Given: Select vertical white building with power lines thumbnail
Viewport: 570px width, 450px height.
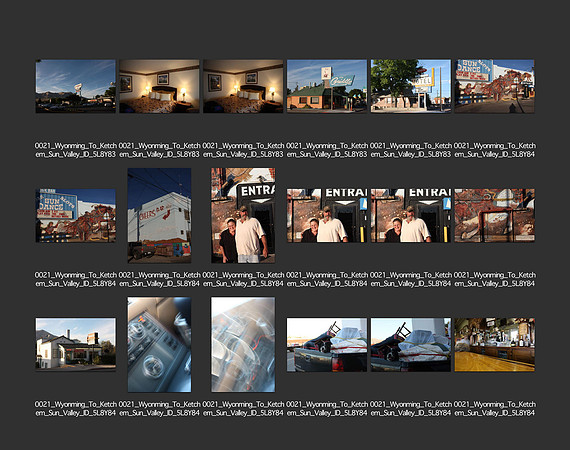Looking at the screenshot, I should point(159,215).
